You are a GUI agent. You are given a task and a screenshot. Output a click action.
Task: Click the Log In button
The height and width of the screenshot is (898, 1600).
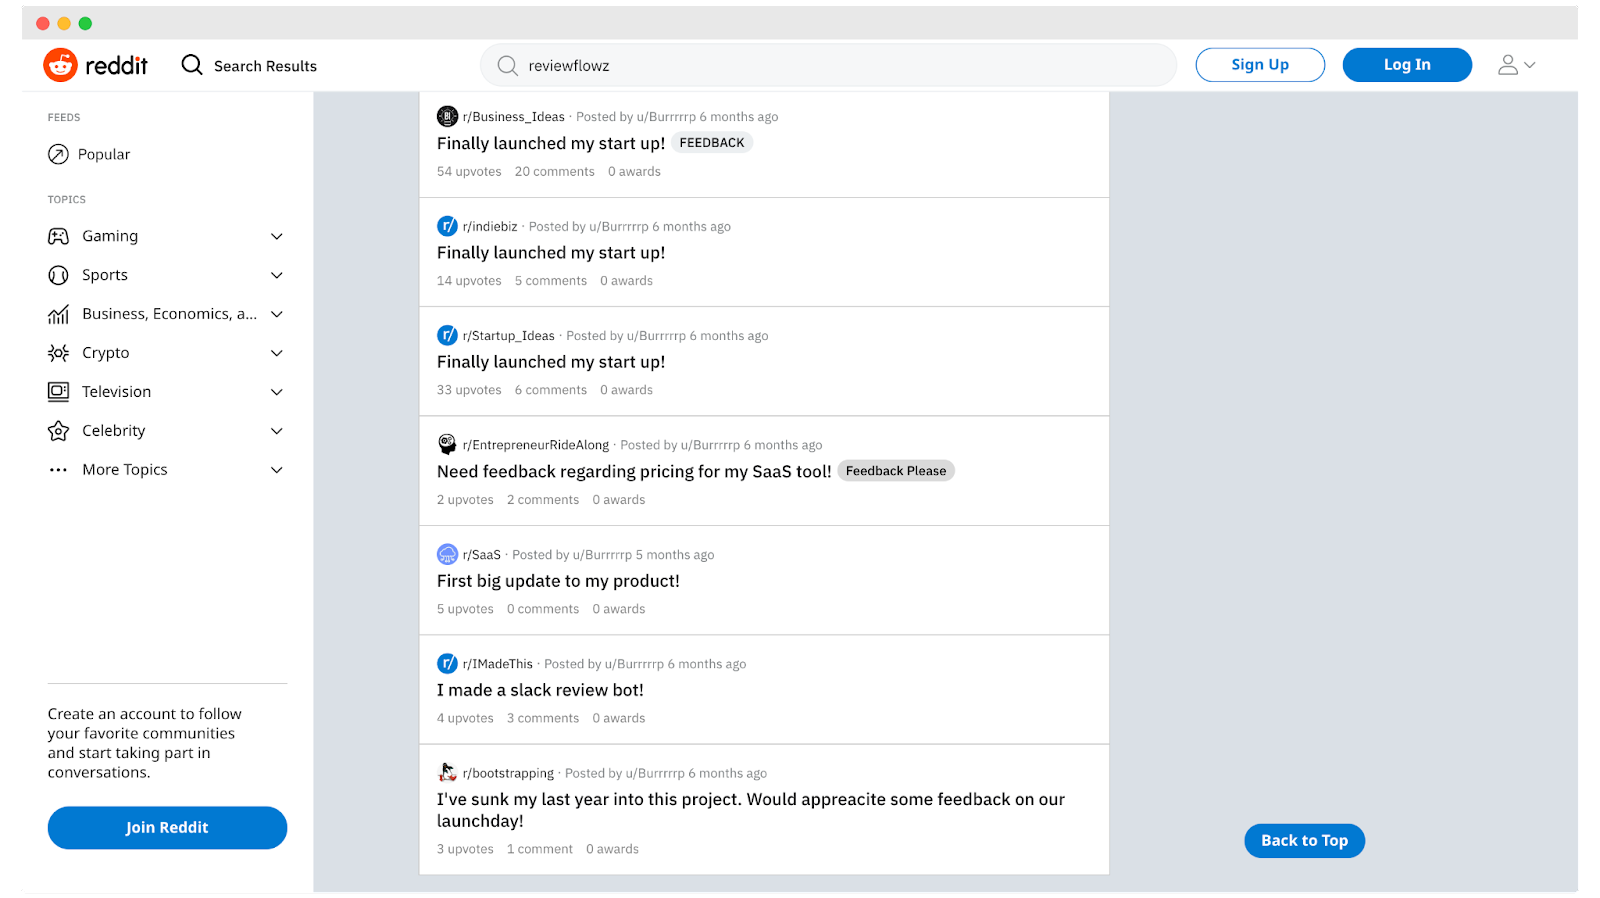tap(1407, 65)
